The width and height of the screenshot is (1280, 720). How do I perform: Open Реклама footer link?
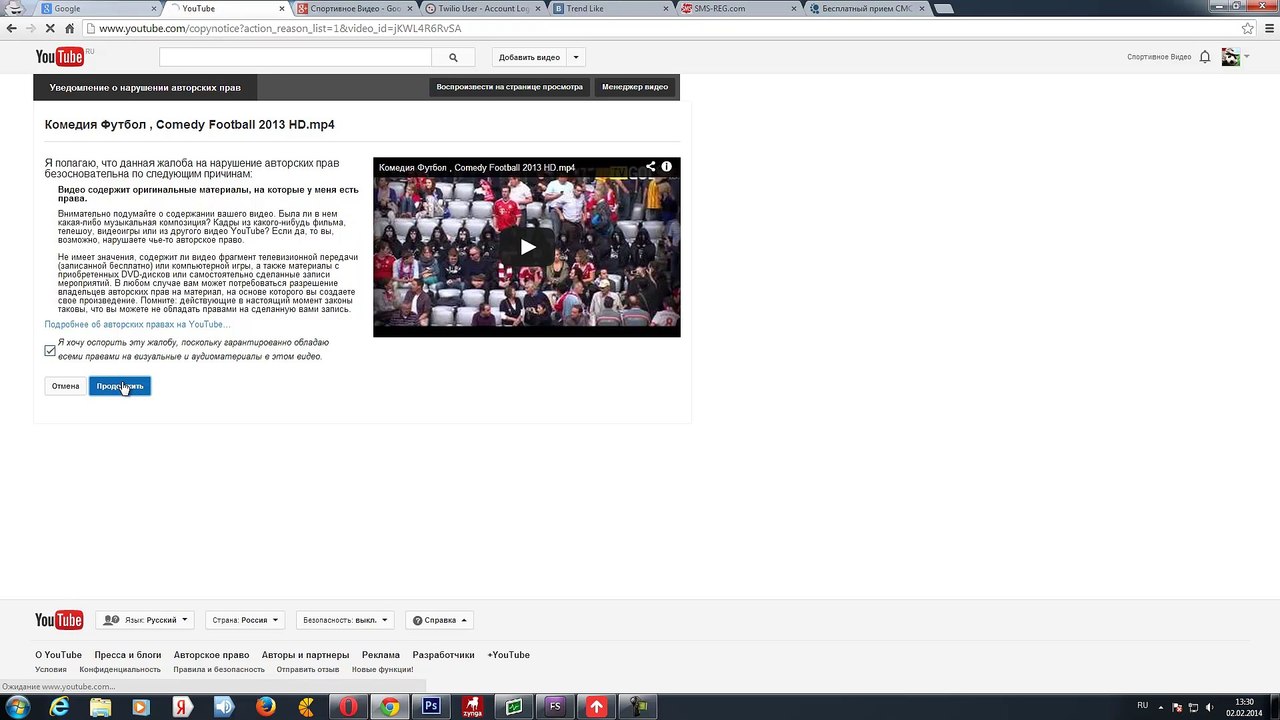point(381,655)
